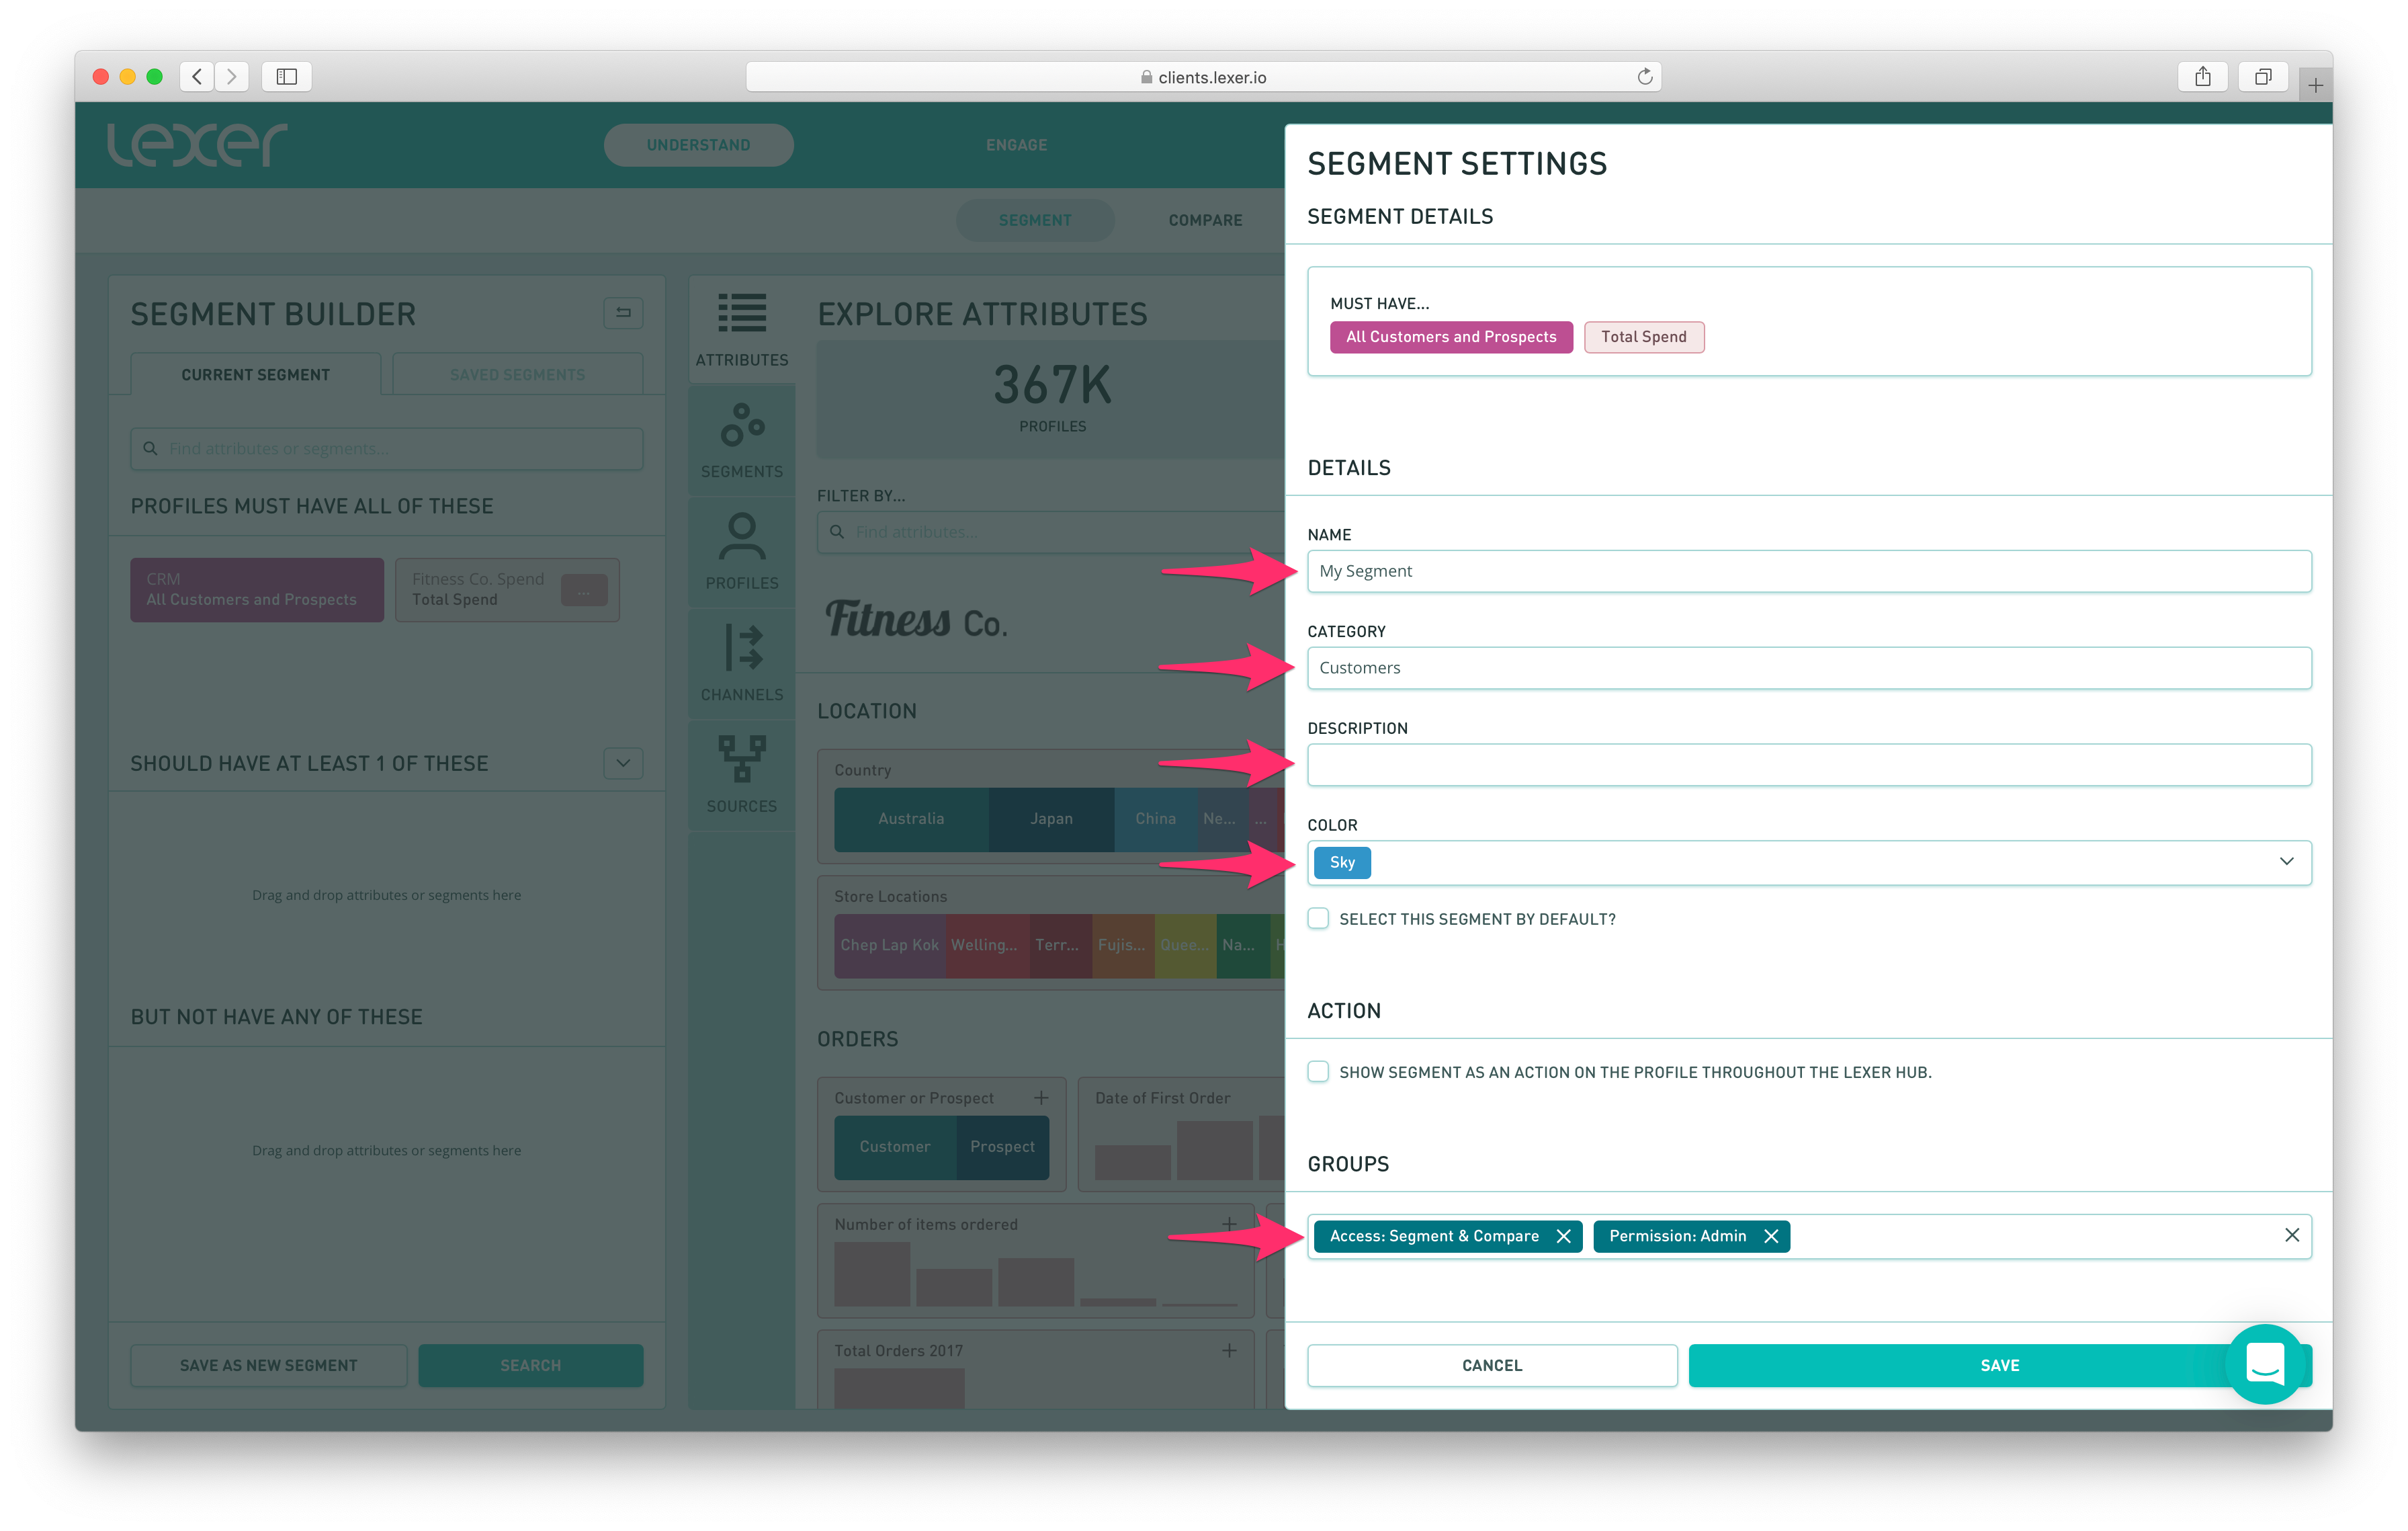Click Australia country bar segment
2408x1531 pixels.
911,819
